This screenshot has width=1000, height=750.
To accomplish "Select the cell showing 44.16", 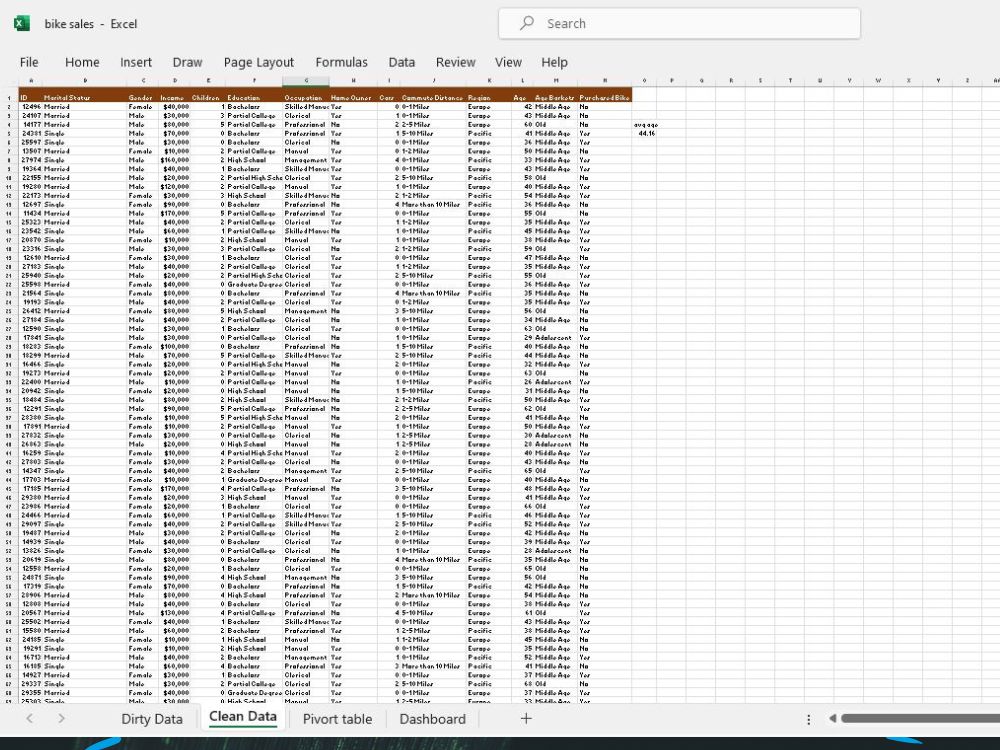I will (x=645, y=133).
